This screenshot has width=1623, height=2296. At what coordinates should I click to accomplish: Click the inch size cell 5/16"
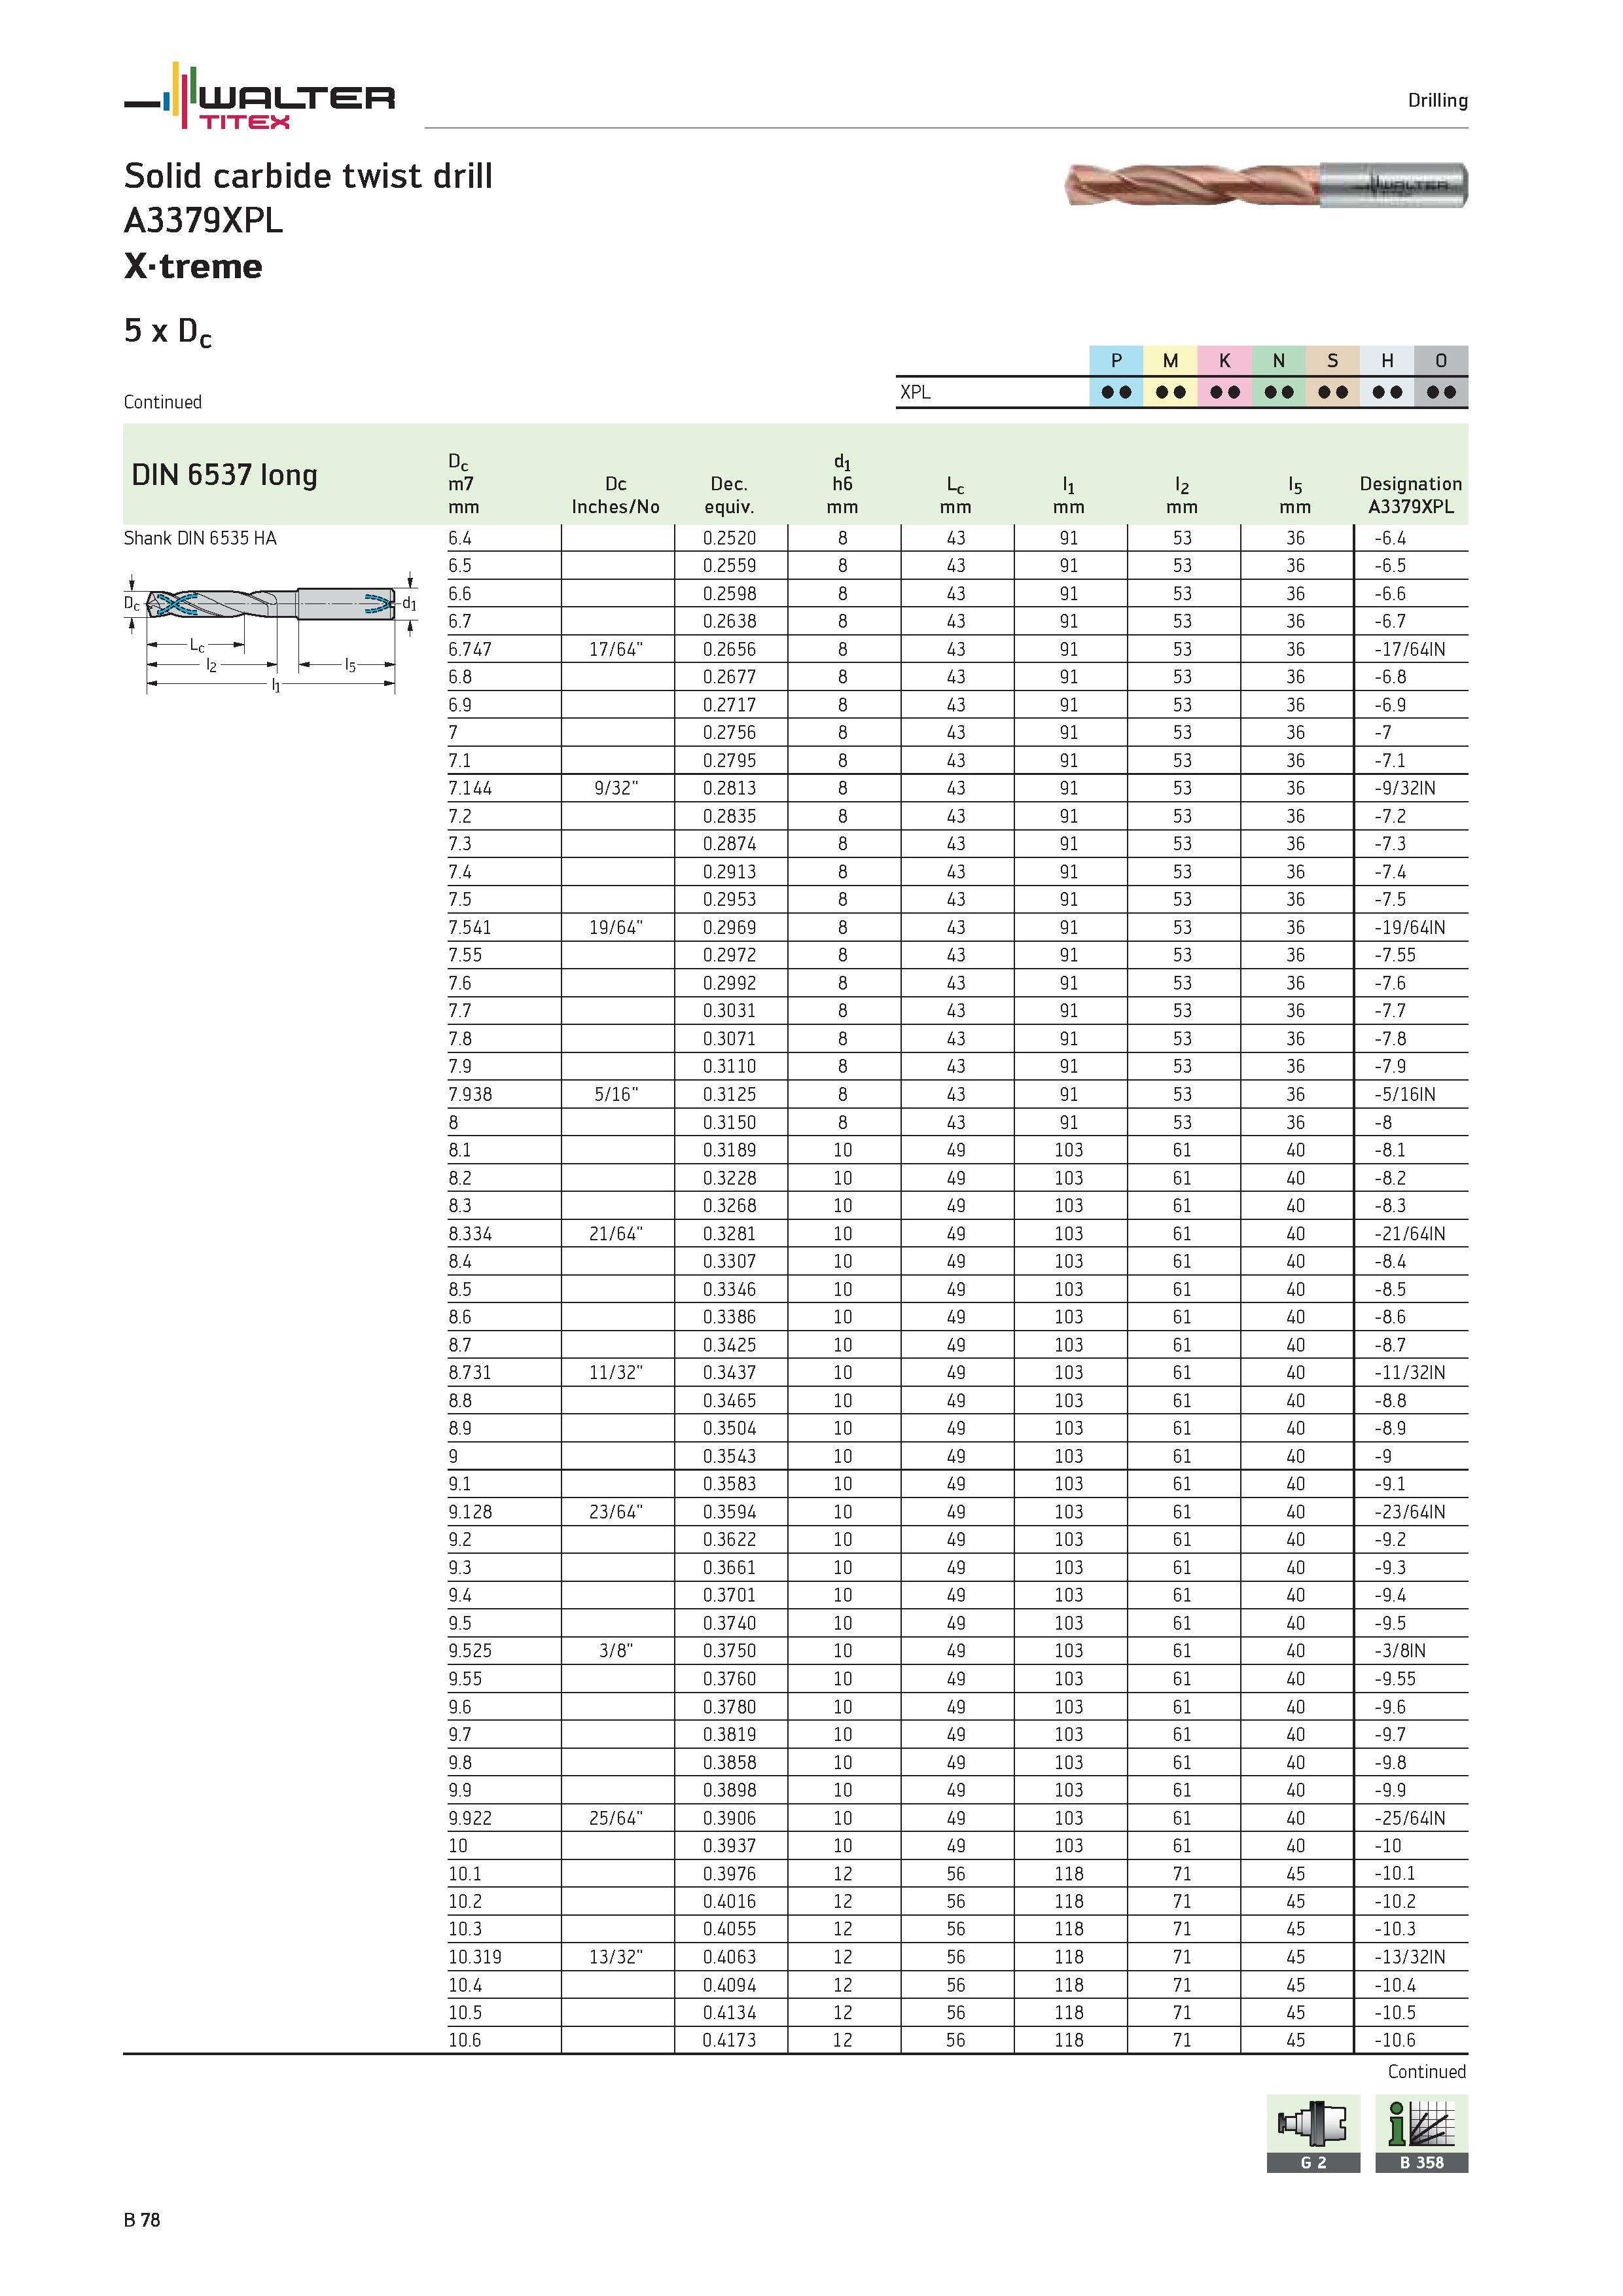click(x=616, y=1094)
